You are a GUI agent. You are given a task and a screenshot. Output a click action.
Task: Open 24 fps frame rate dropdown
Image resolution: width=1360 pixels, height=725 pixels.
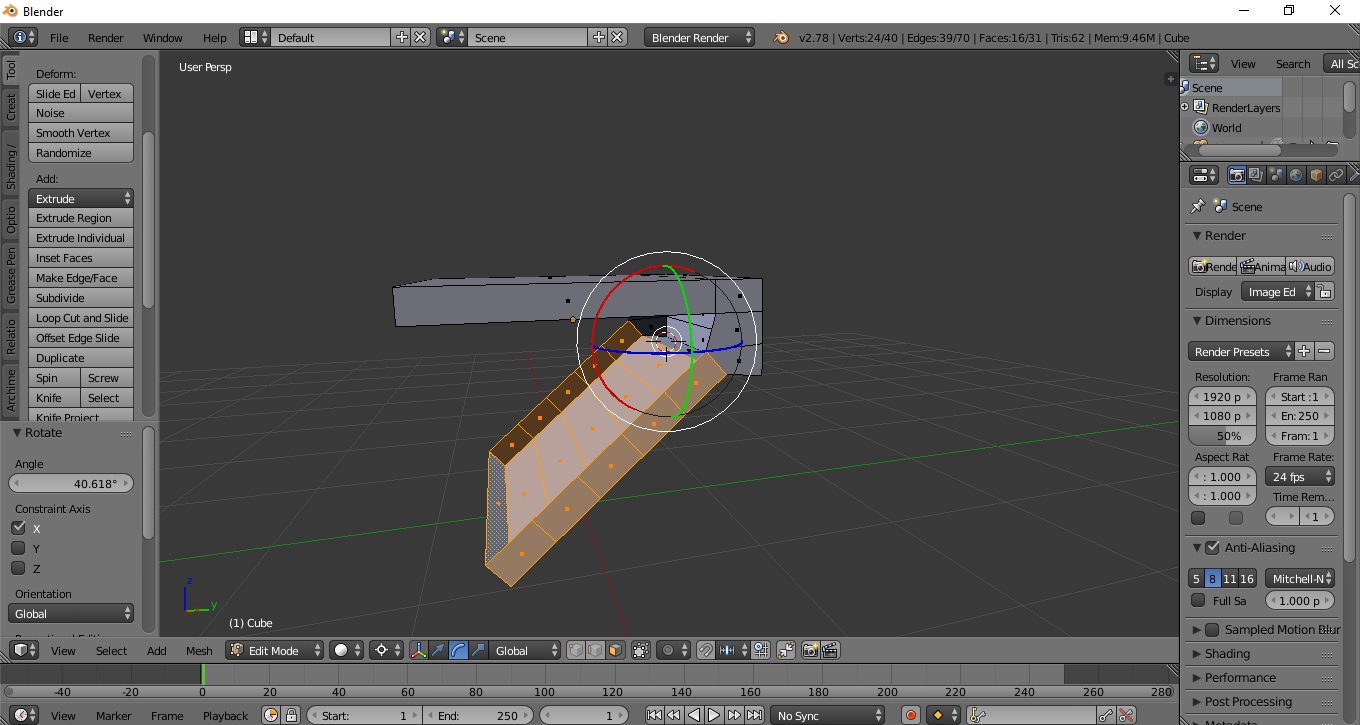point(1300,476)
